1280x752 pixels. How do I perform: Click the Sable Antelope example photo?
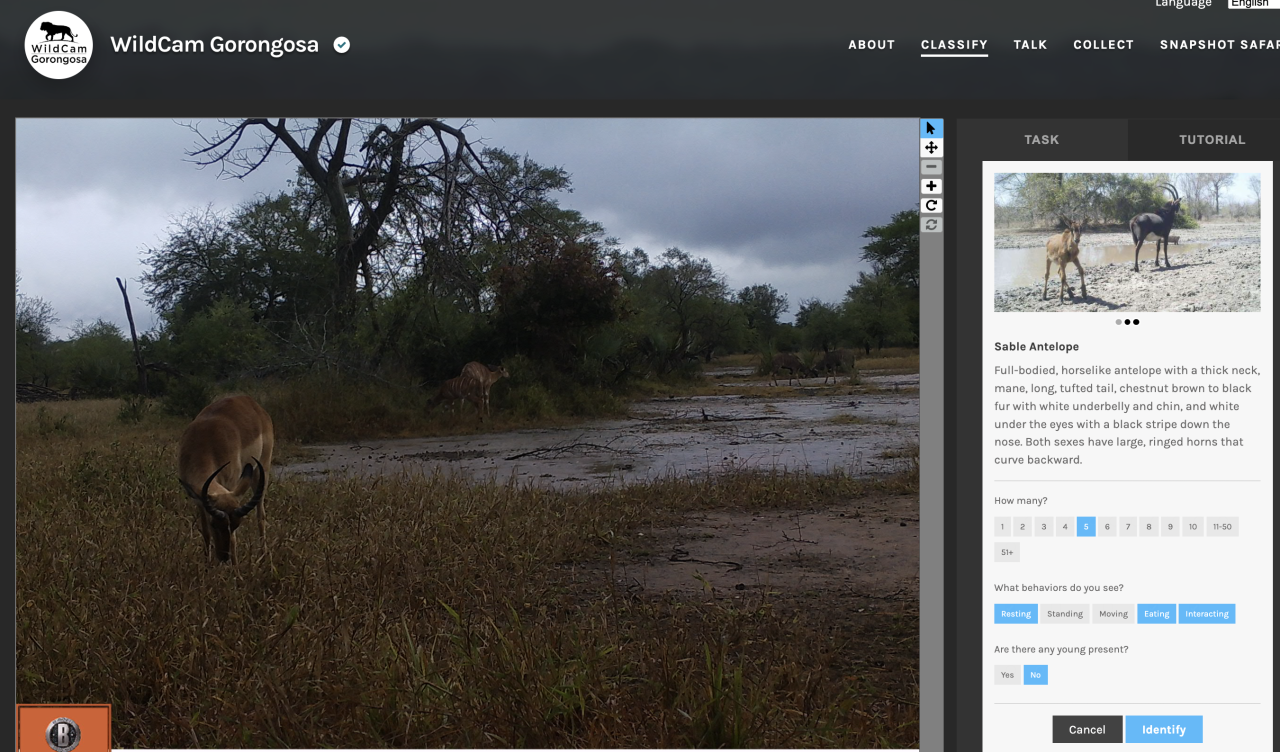click(x=1127, y=242)
